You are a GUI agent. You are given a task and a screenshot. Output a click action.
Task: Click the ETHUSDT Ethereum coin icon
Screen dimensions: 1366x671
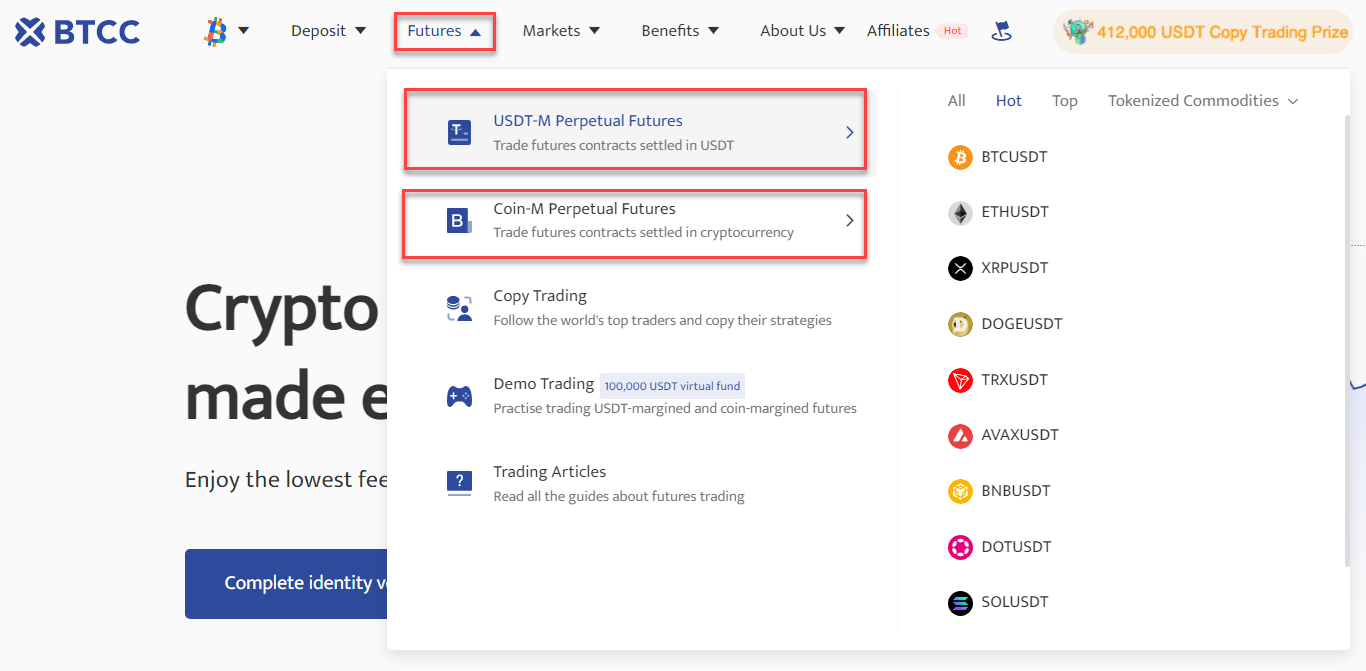click(x=960, y=213)
